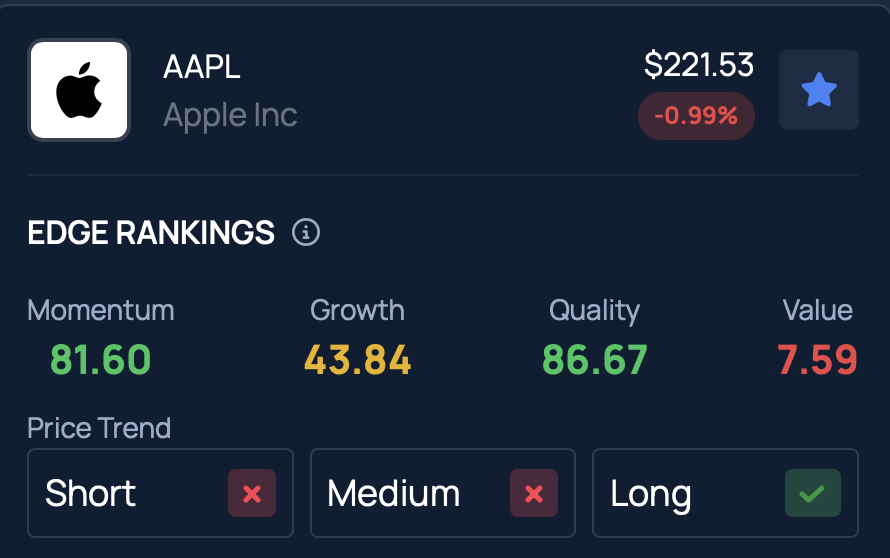890x558 pixels.
Task: Select the Medium price trend box
Action: tap(443, 493)
